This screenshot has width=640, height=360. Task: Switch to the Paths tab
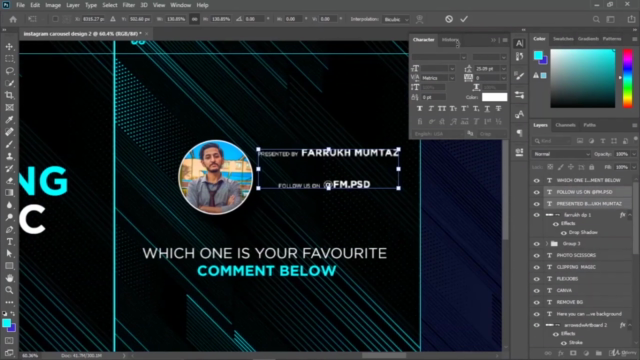(589, 125)
